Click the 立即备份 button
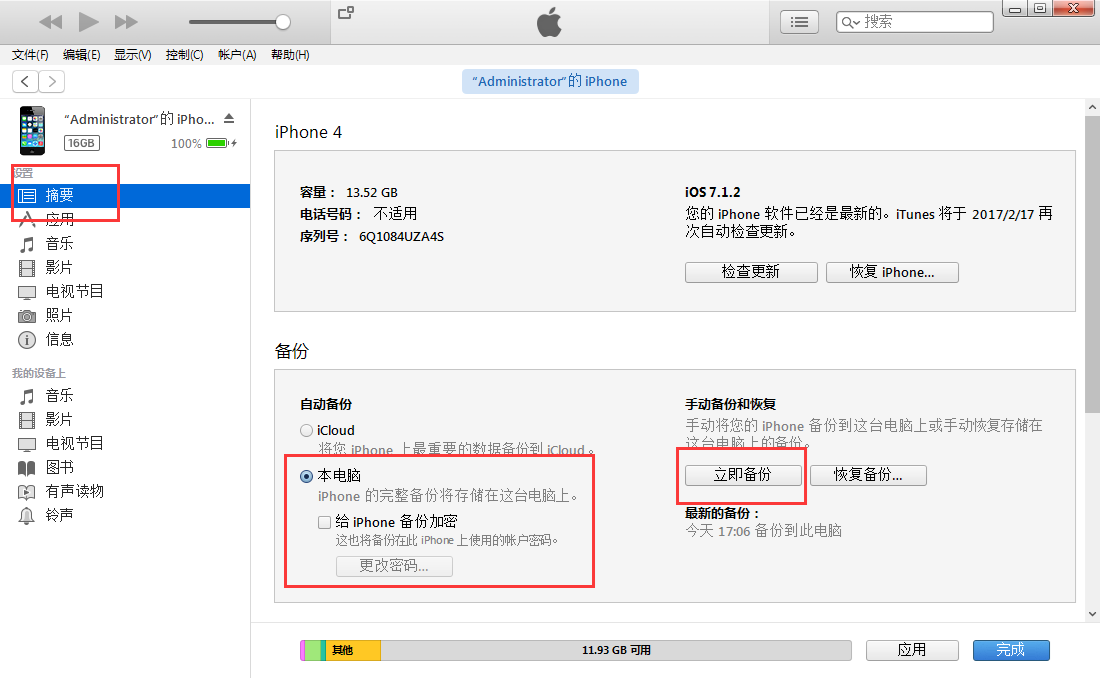The height and width of the screenshot is (678, 1100). coord(743,475)
